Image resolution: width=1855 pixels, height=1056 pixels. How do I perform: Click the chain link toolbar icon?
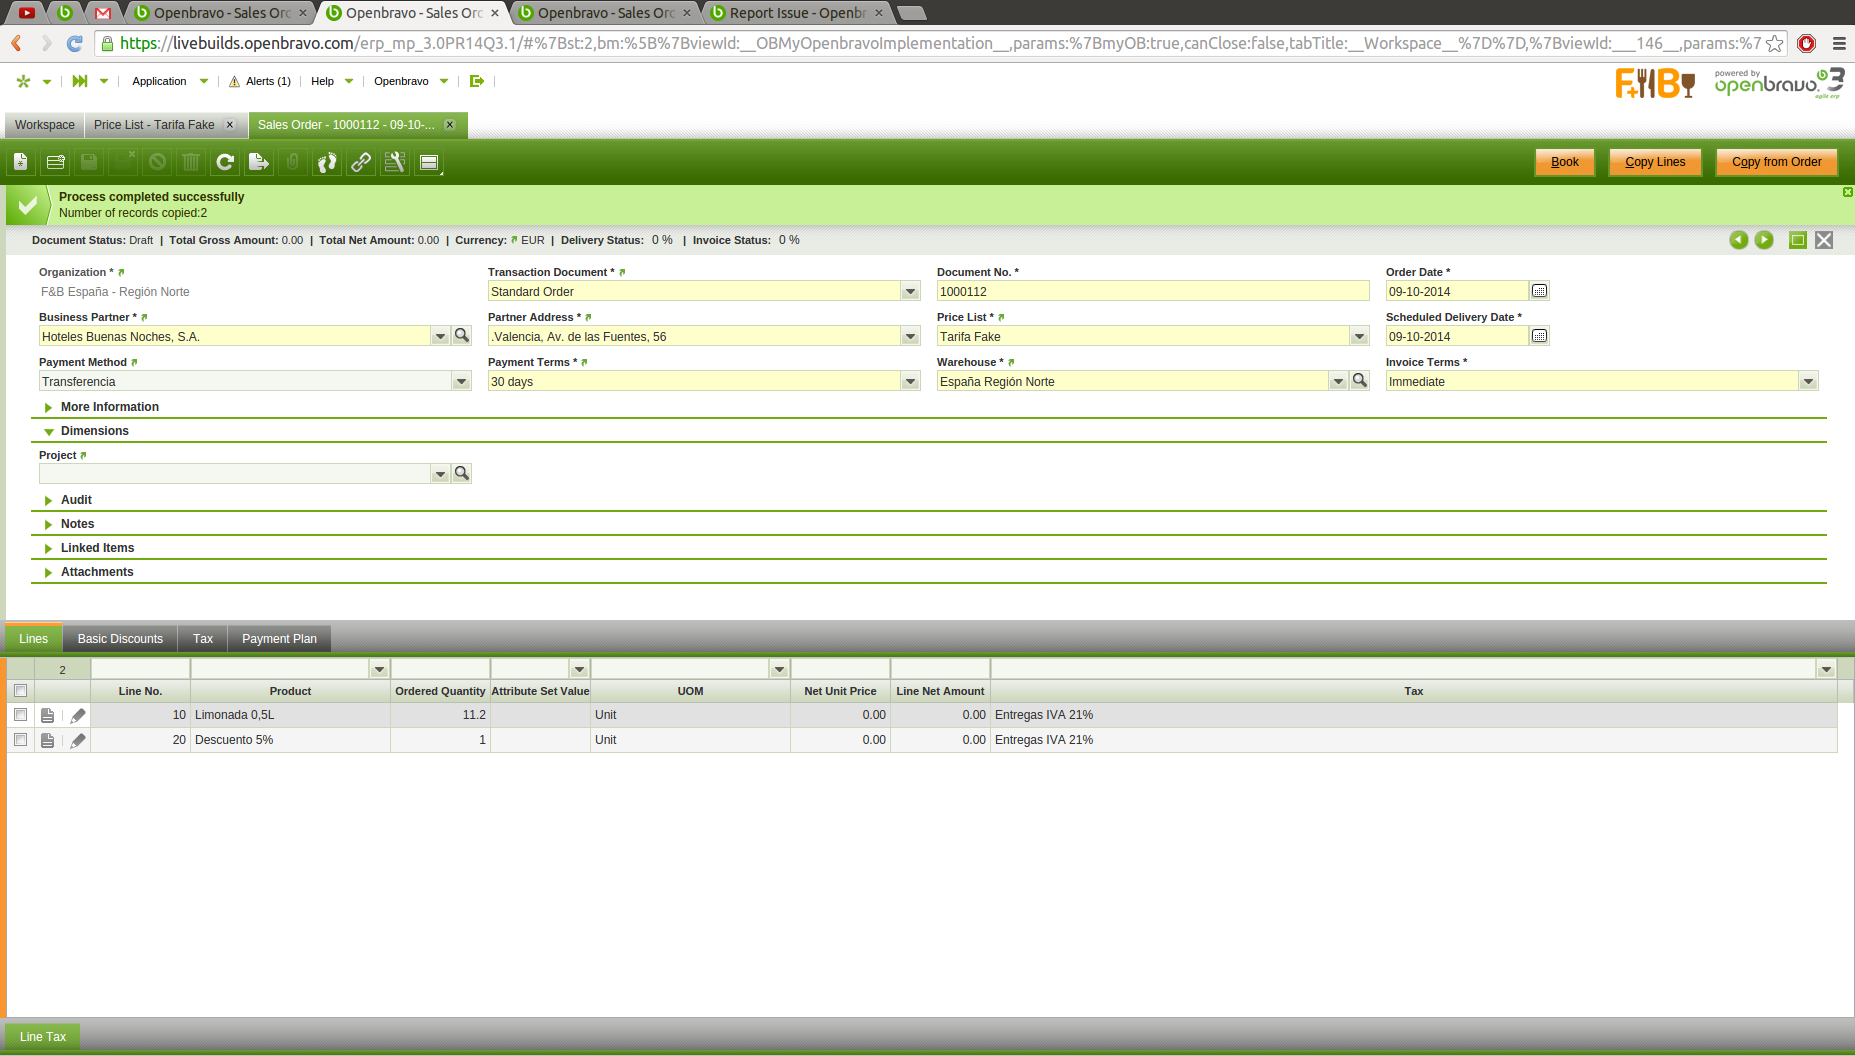(361, 162)
